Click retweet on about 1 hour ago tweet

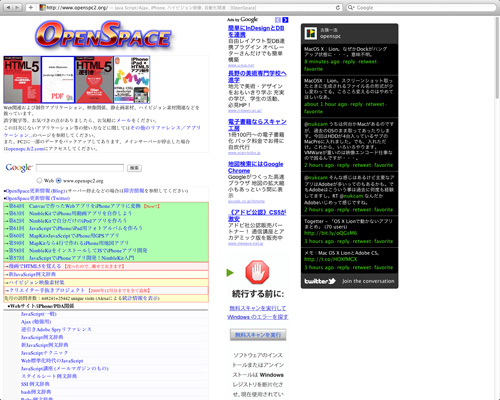tap(375, 104)
